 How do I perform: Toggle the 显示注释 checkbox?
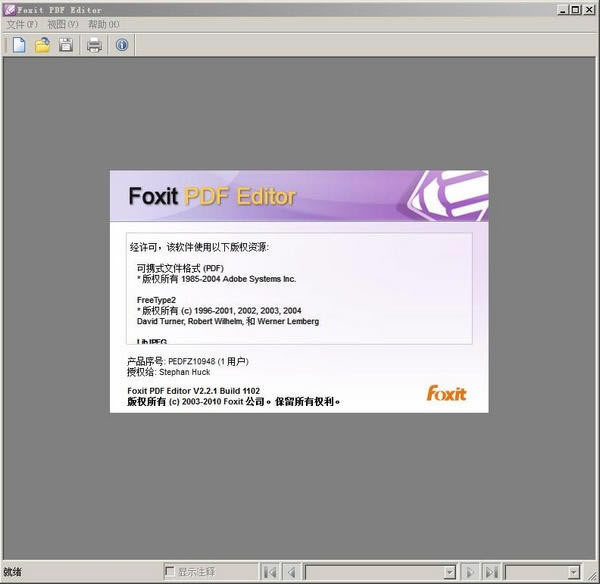point(169,572)
